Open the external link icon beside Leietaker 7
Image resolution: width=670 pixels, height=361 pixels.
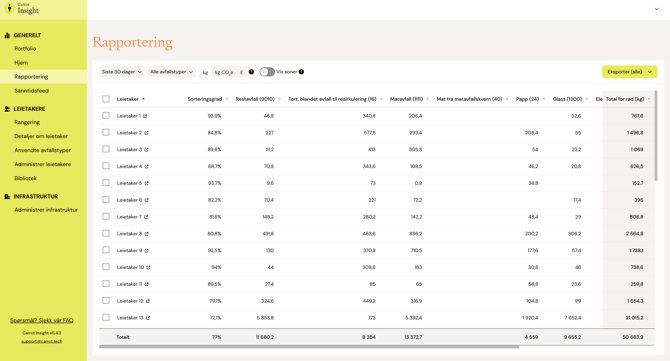tap(146, 217)
